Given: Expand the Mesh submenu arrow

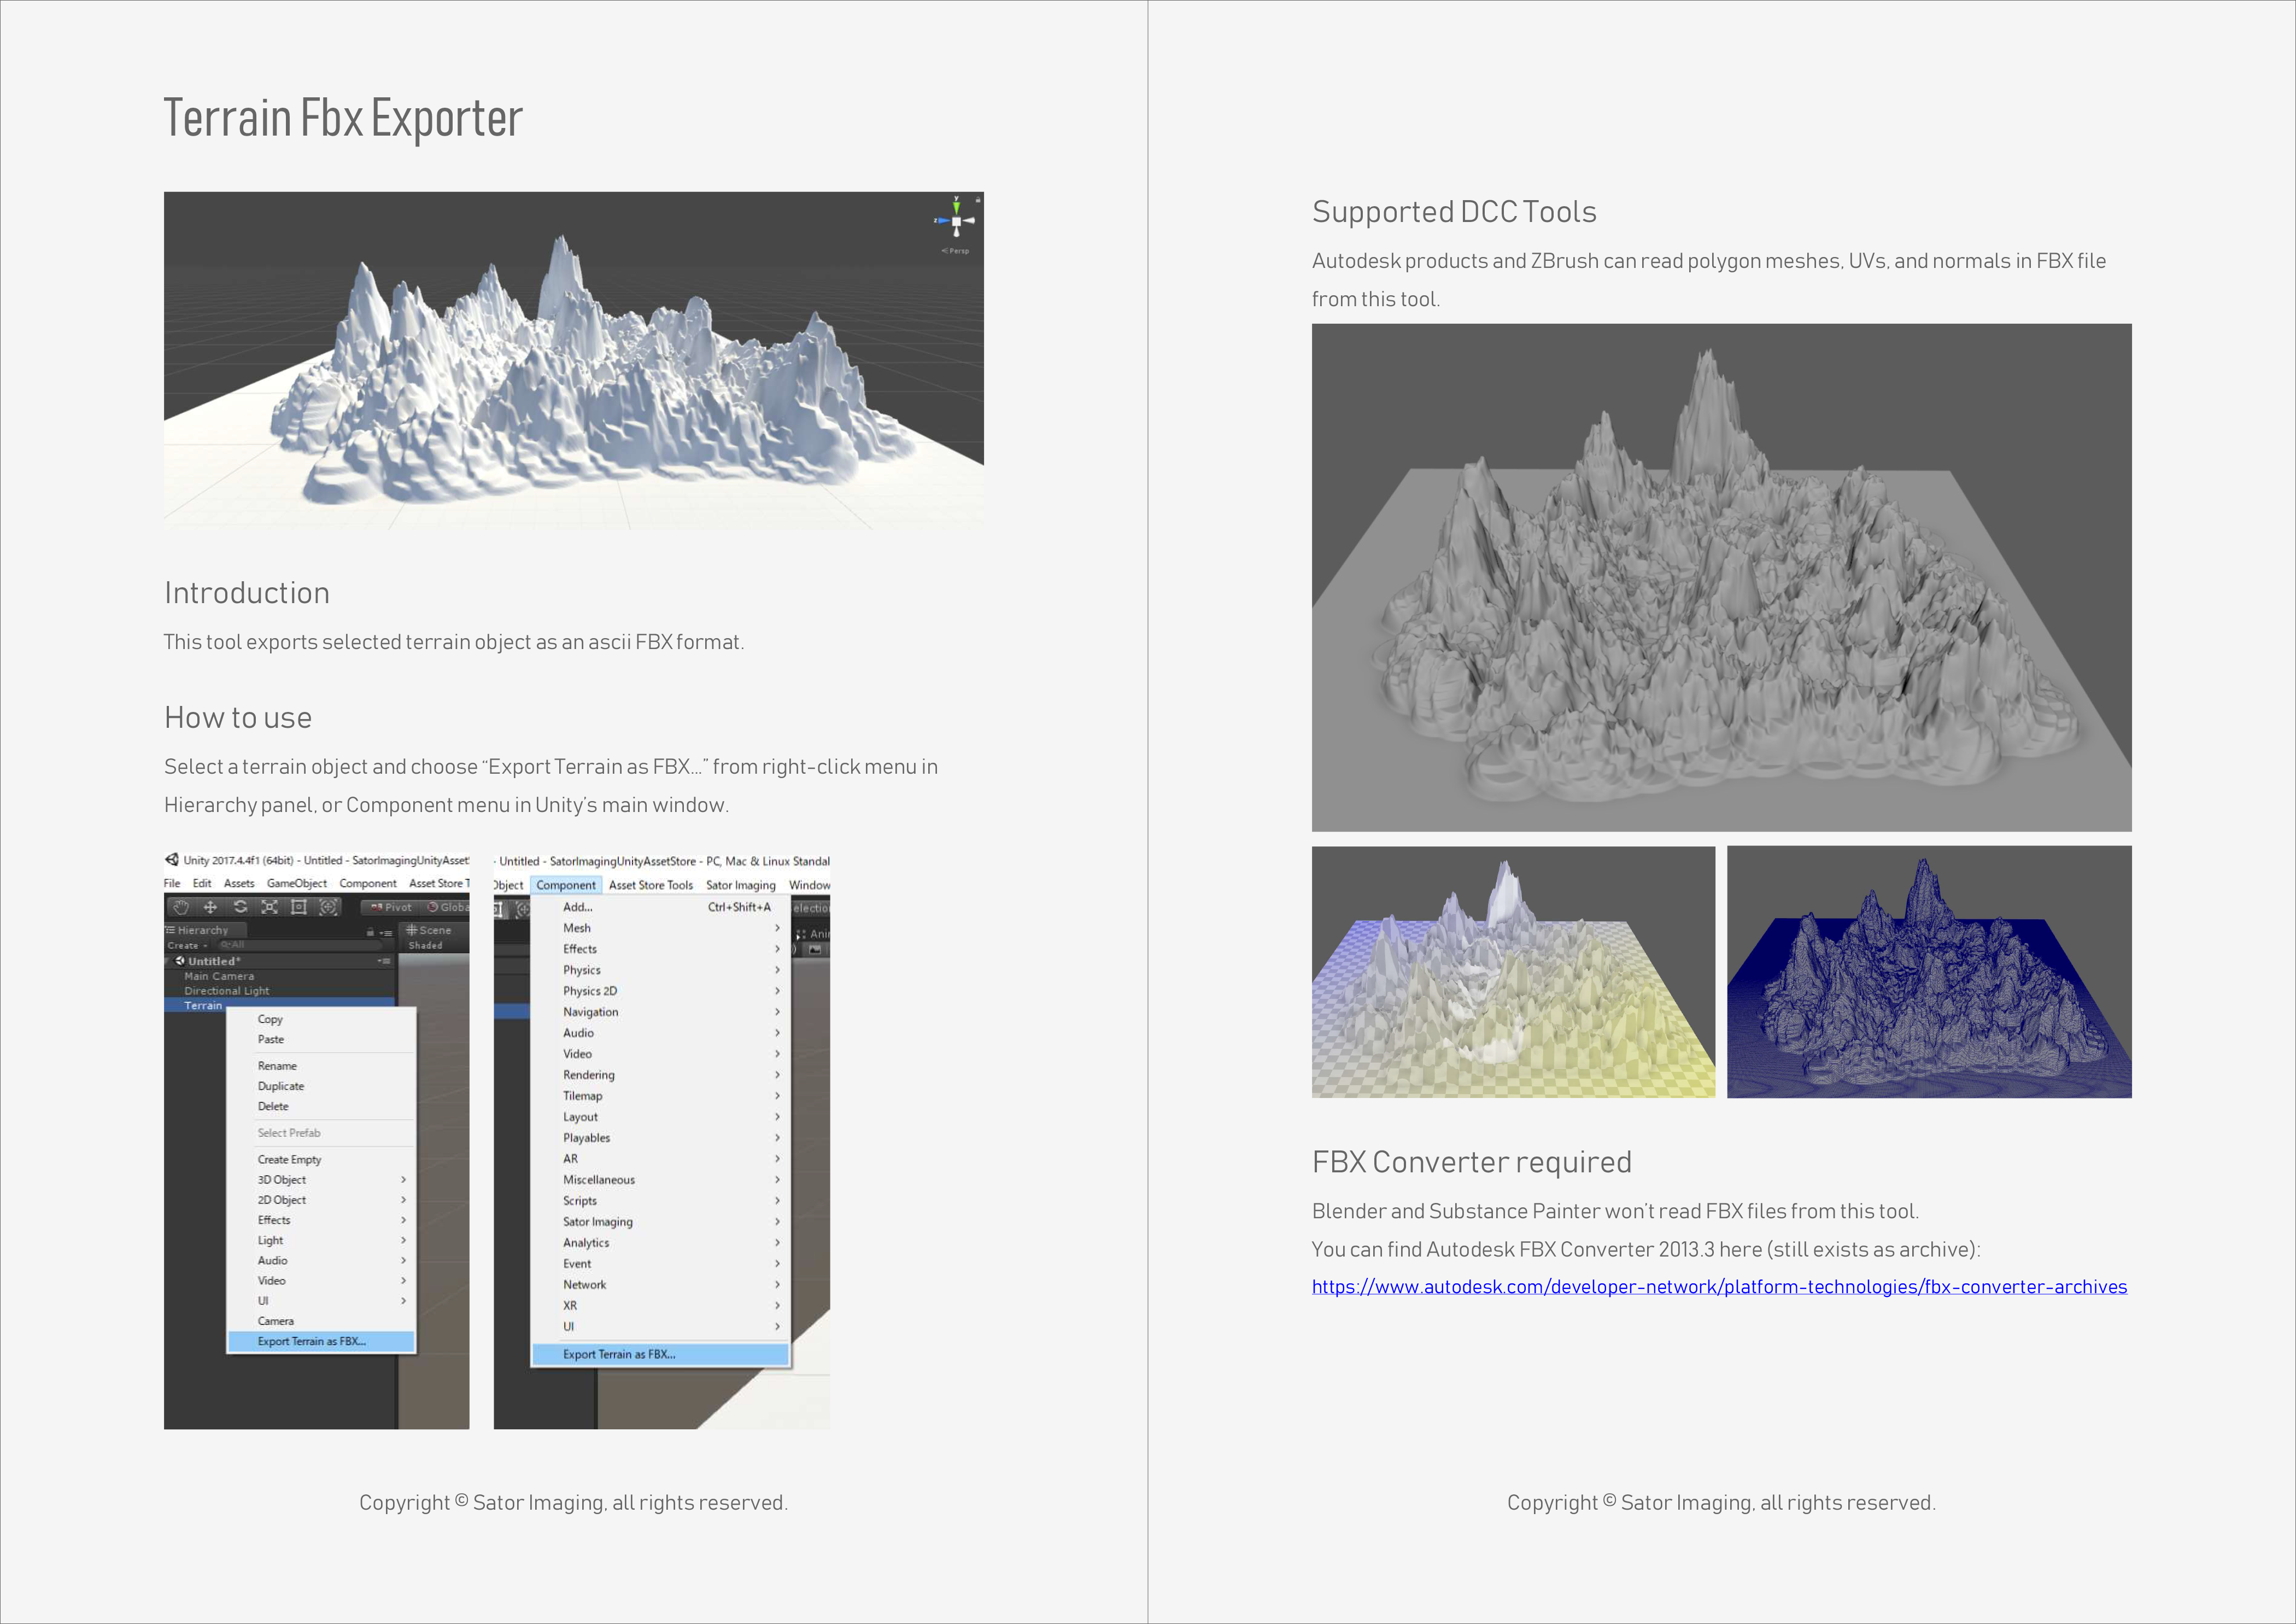Looking at the screenshot, I should pyautogui.click(x=777, y=928).
